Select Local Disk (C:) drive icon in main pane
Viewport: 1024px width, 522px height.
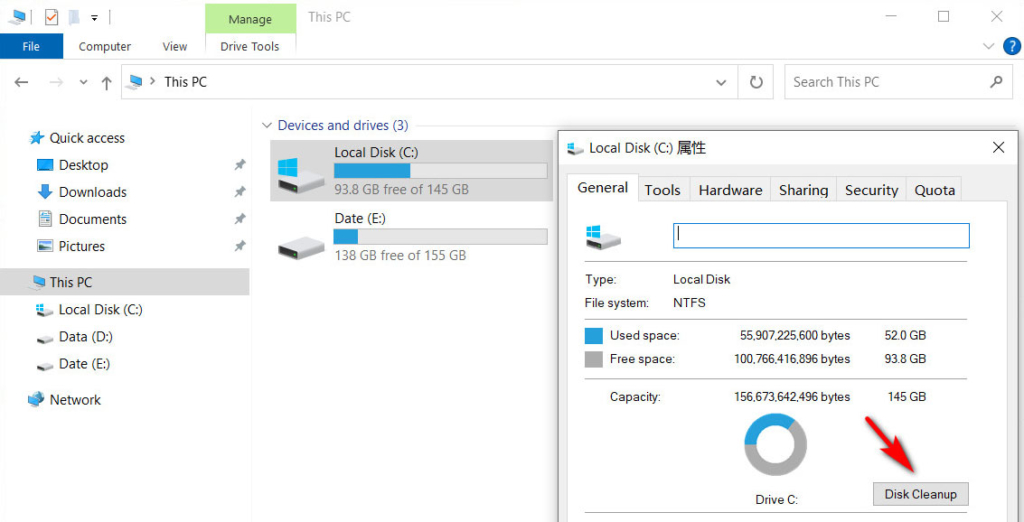(x=301, y=171)
